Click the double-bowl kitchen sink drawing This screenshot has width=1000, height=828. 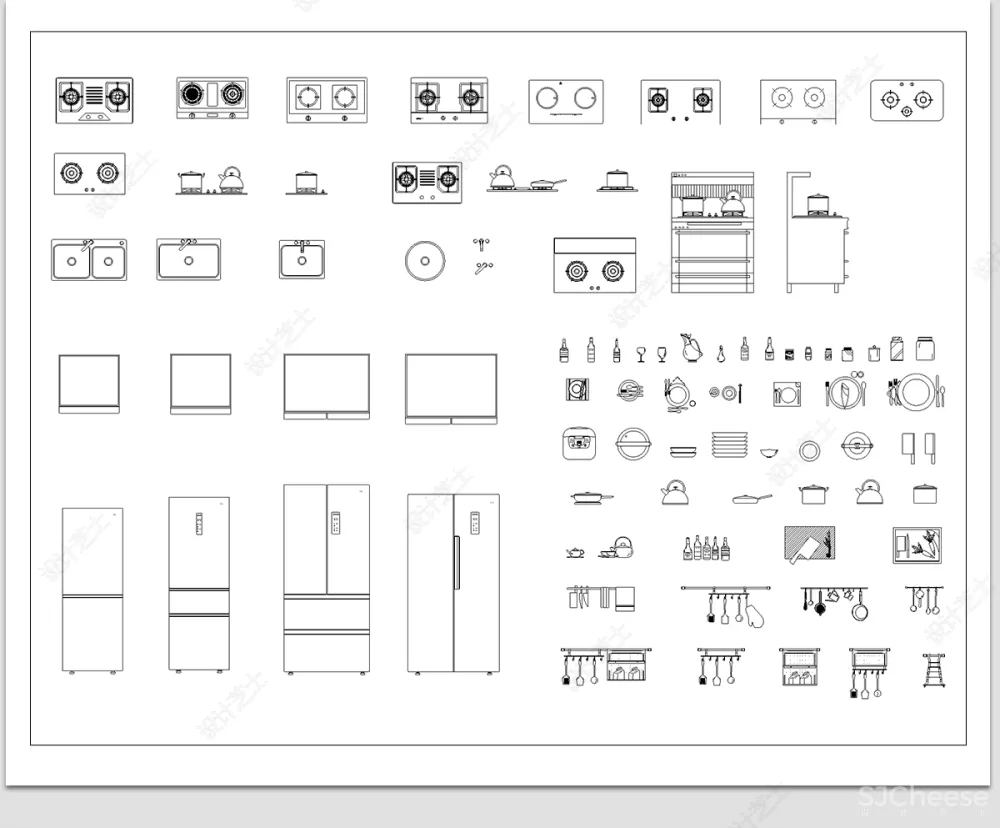89,260
